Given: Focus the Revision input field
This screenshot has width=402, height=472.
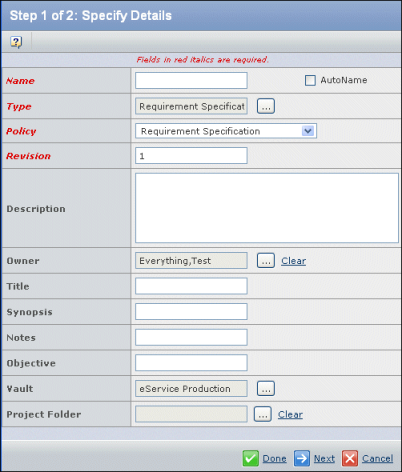Looking at the screenshot, I should pyautogui.click(x=191, y=156).
